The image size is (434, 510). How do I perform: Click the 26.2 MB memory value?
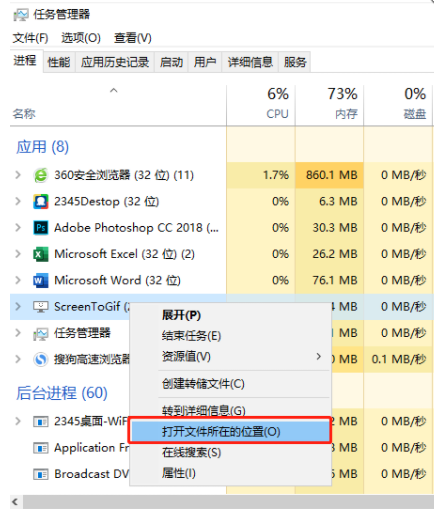click(335, 254)
